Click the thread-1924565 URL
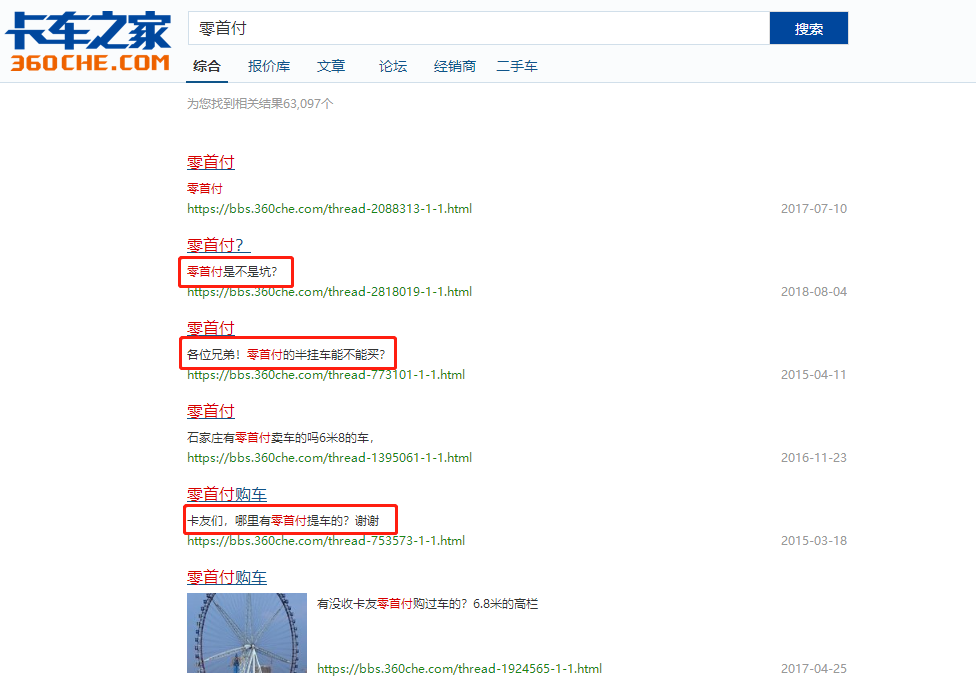The width and height of the screenshot is (976, 691). [x=459, y=669]
